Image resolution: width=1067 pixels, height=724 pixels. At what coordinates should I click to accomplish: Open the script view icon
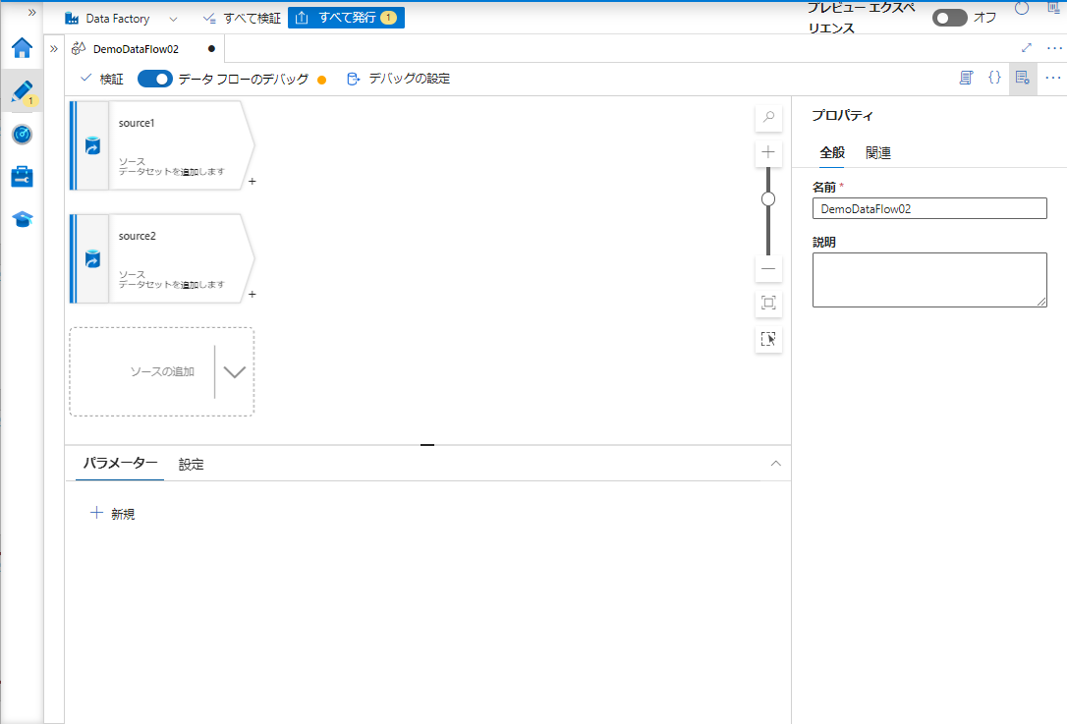coord(966,78)
